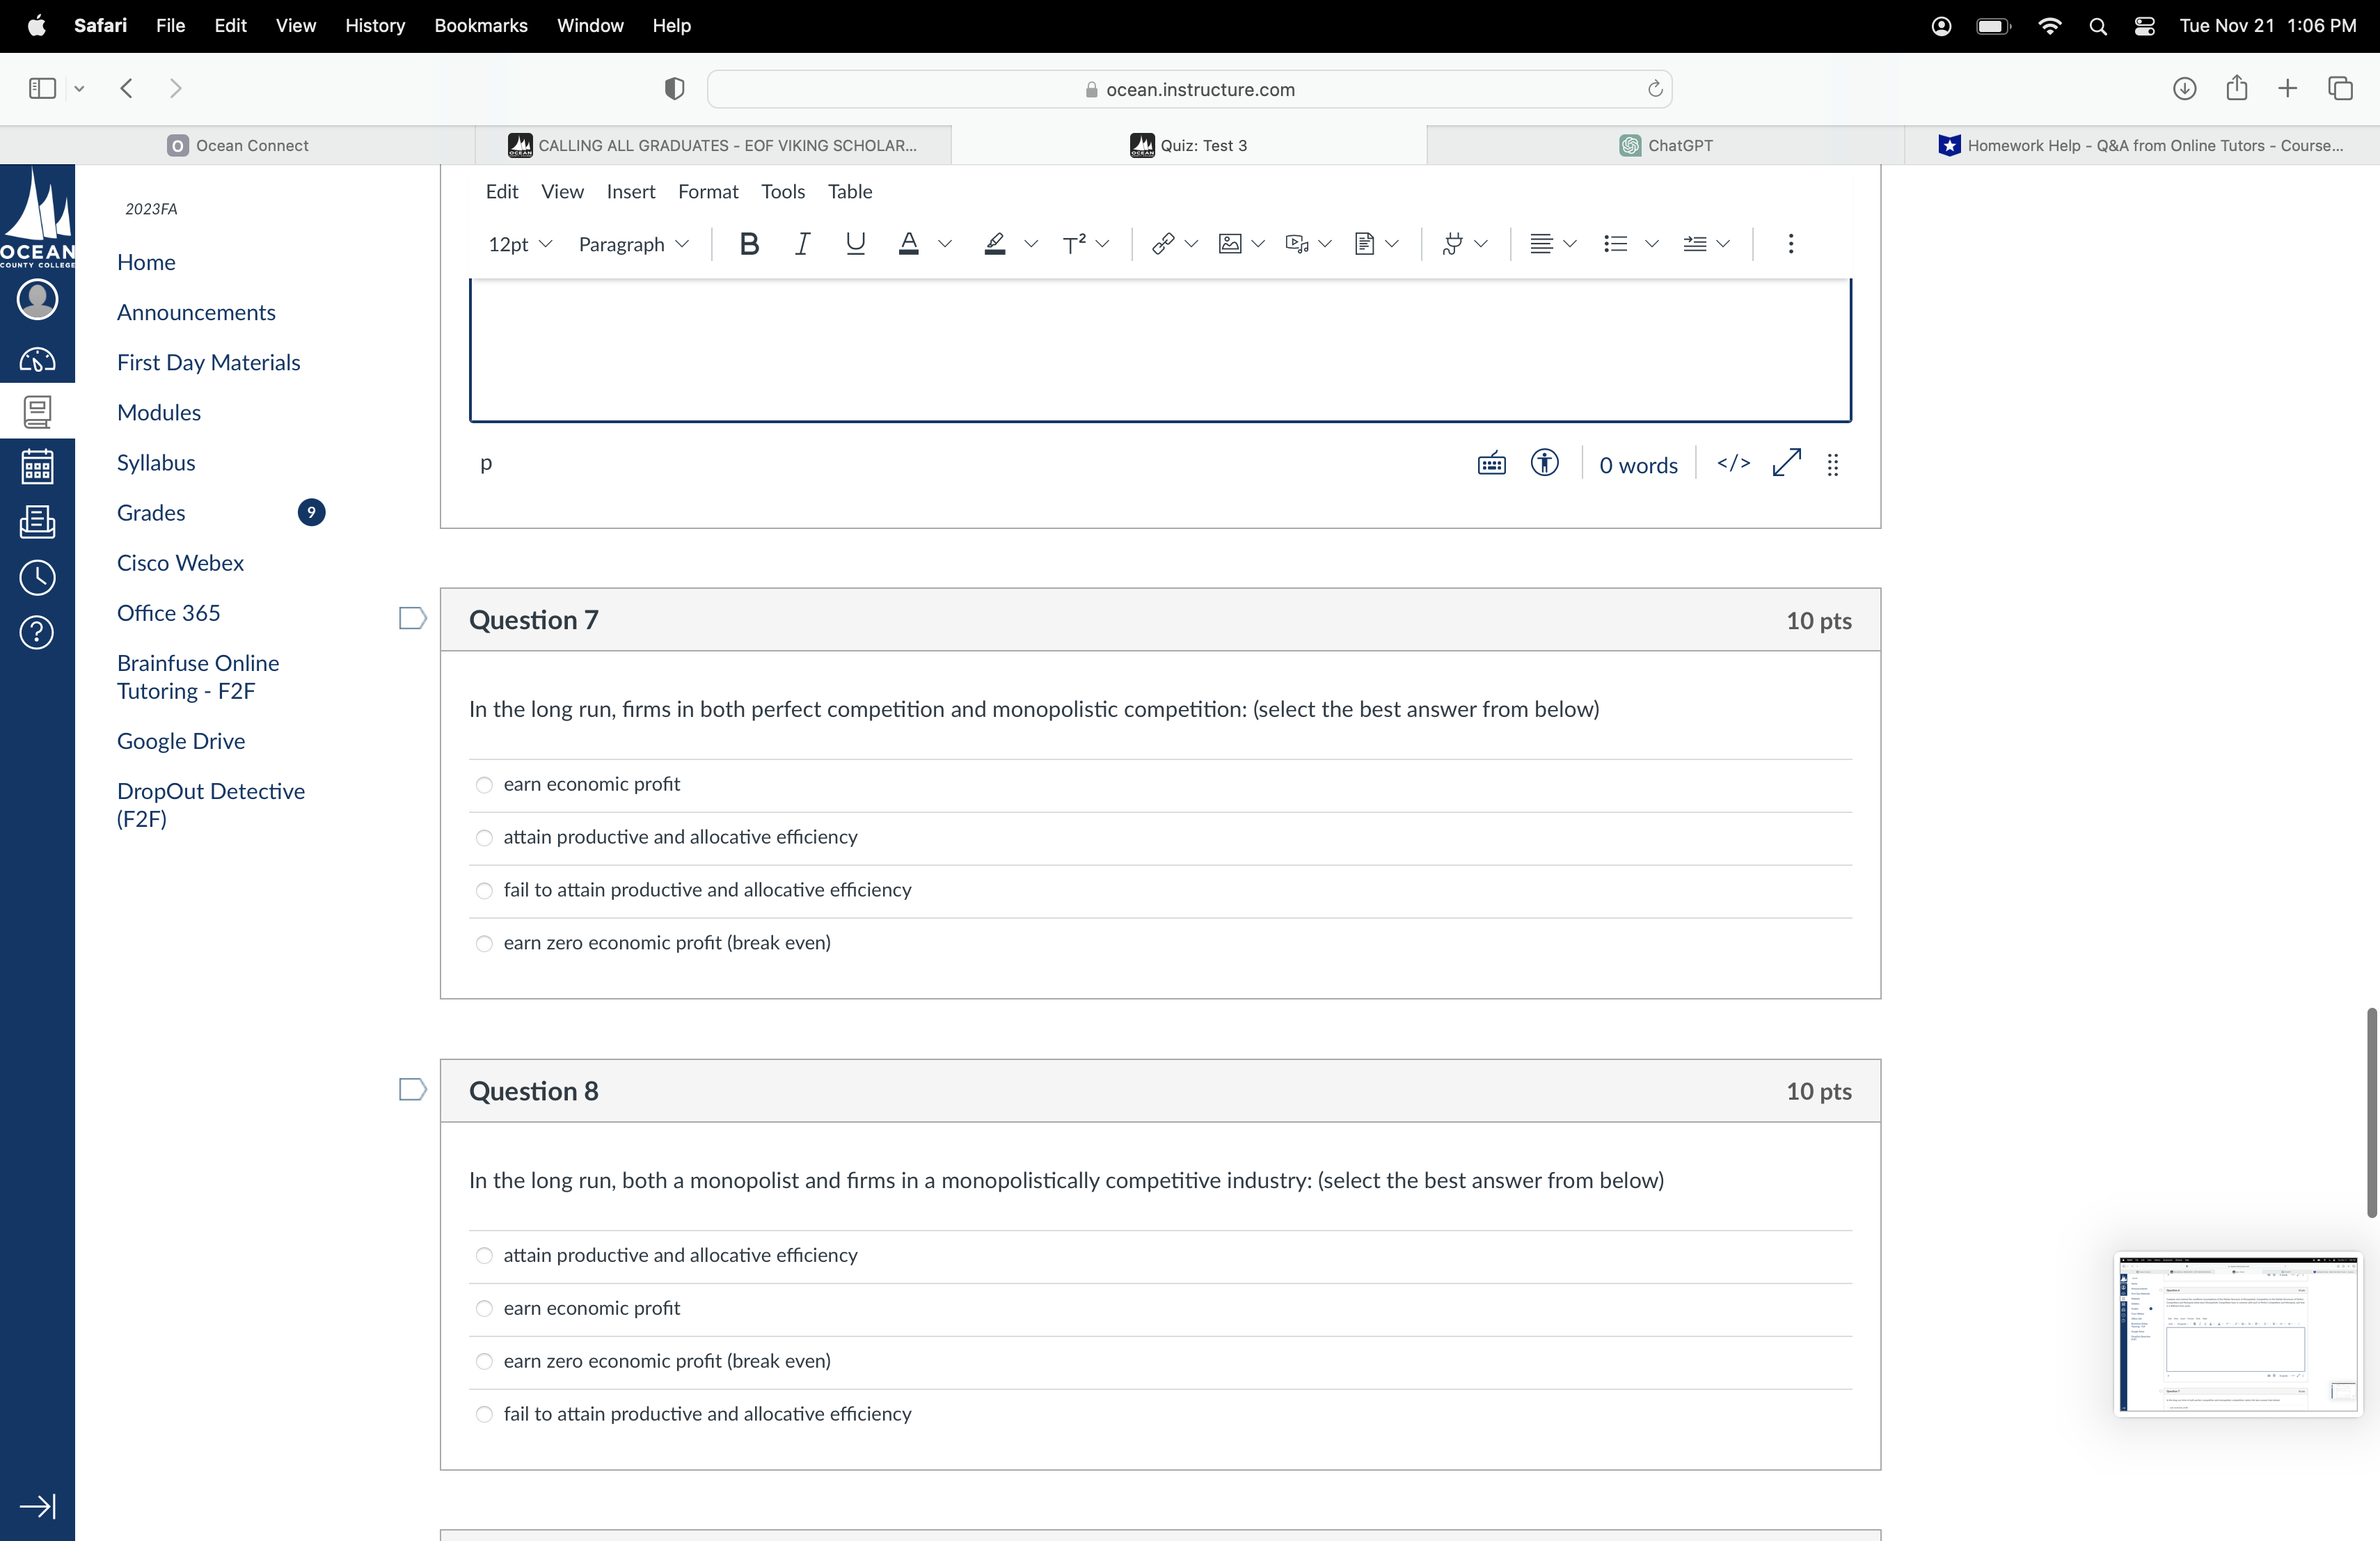Flag Question 7 for review

pyautogui.click(x=412, y=619)
